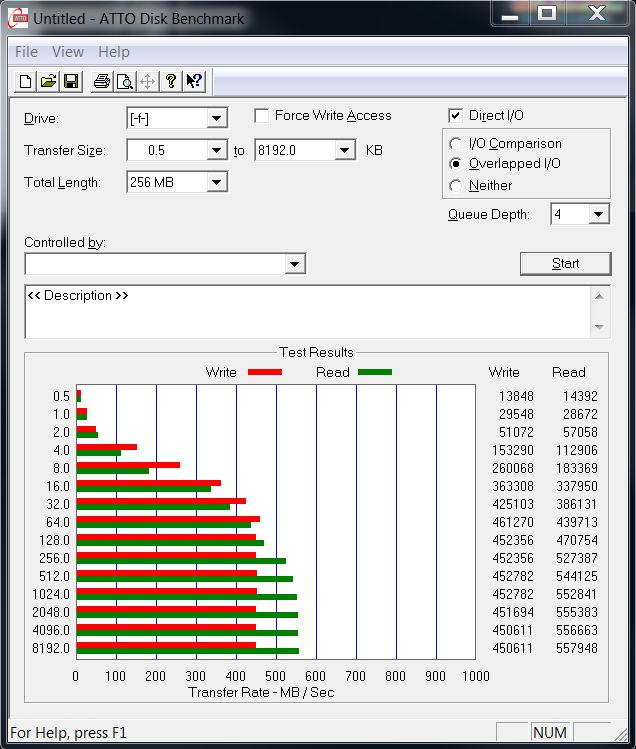Image resolution: width=636 pixels, height=749 pixels.
Task: Enable the Force Write Access checkbox
Action: pos(262,116)
